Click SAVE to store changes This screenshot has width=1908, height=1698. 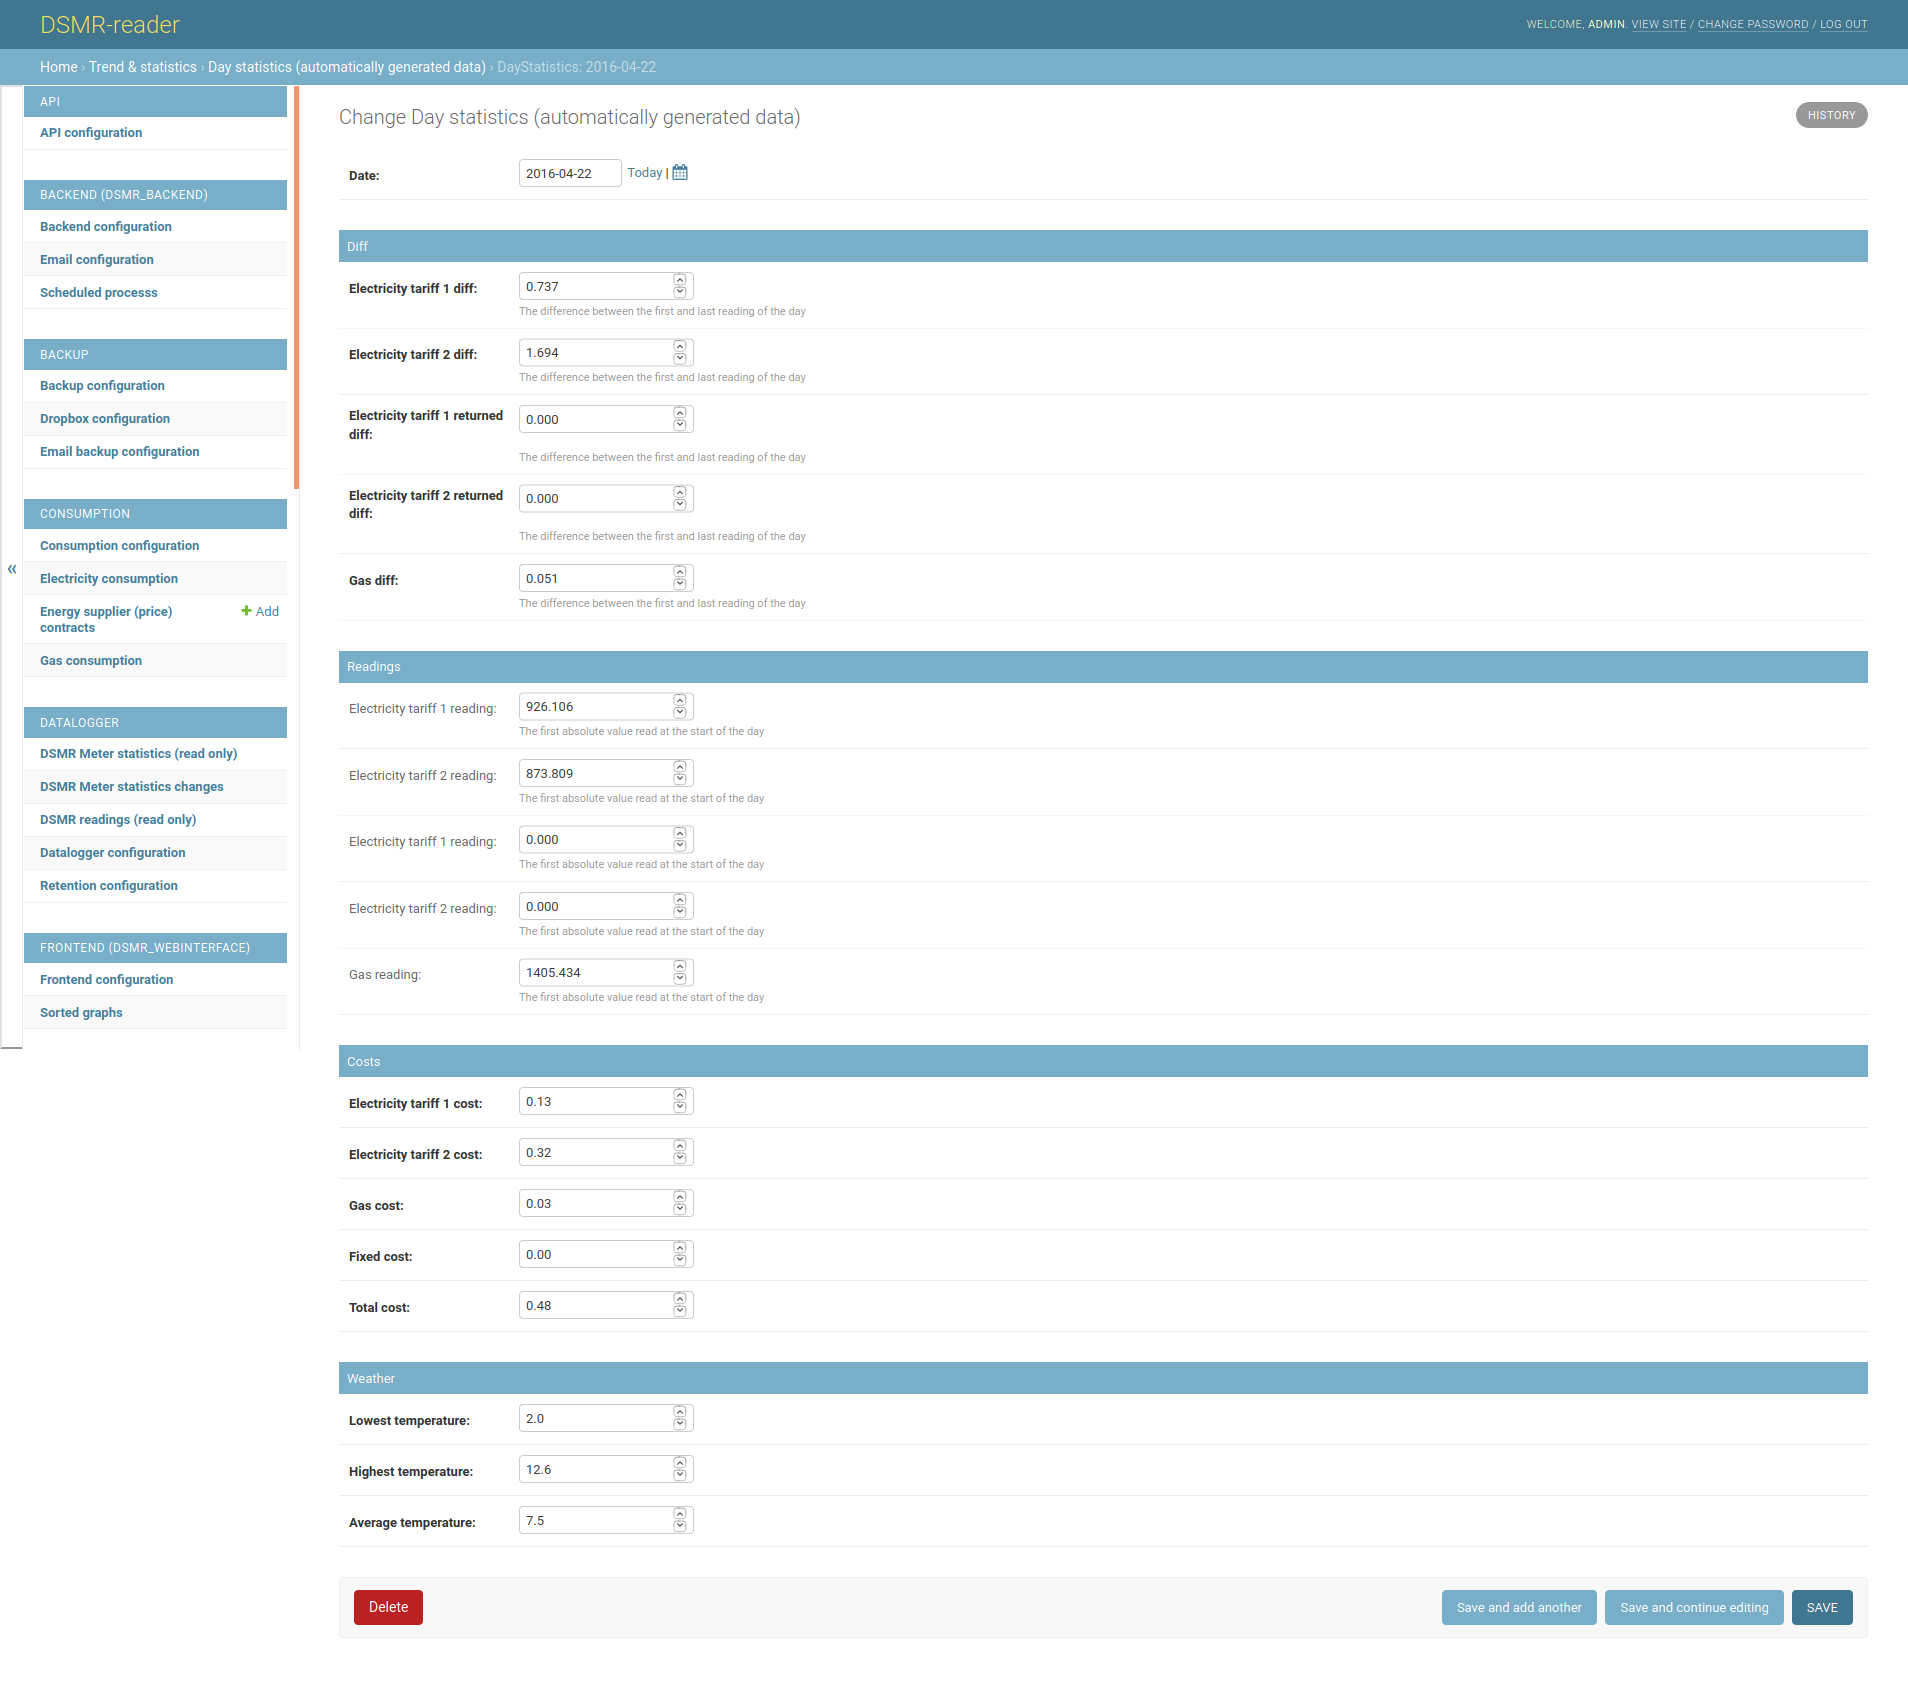1822,1607
